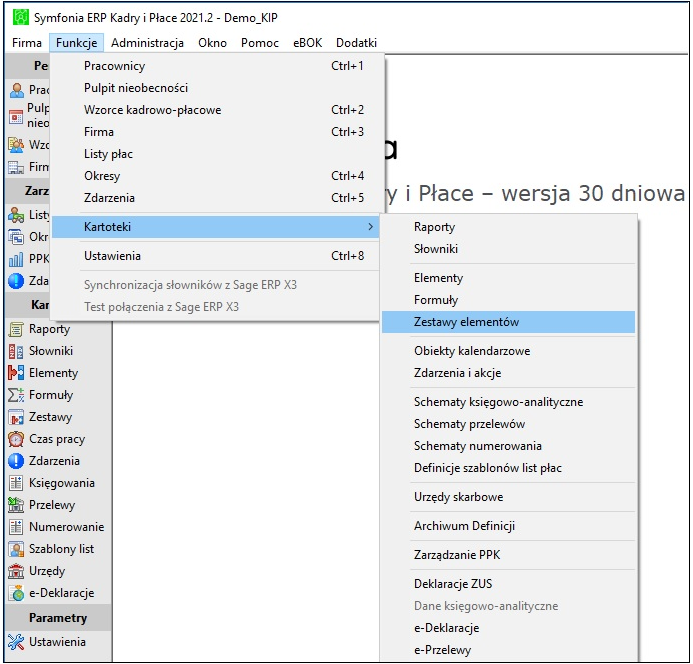Click the Raporty icon in the sidebar

pyautogui.click(x=16, y=329)
